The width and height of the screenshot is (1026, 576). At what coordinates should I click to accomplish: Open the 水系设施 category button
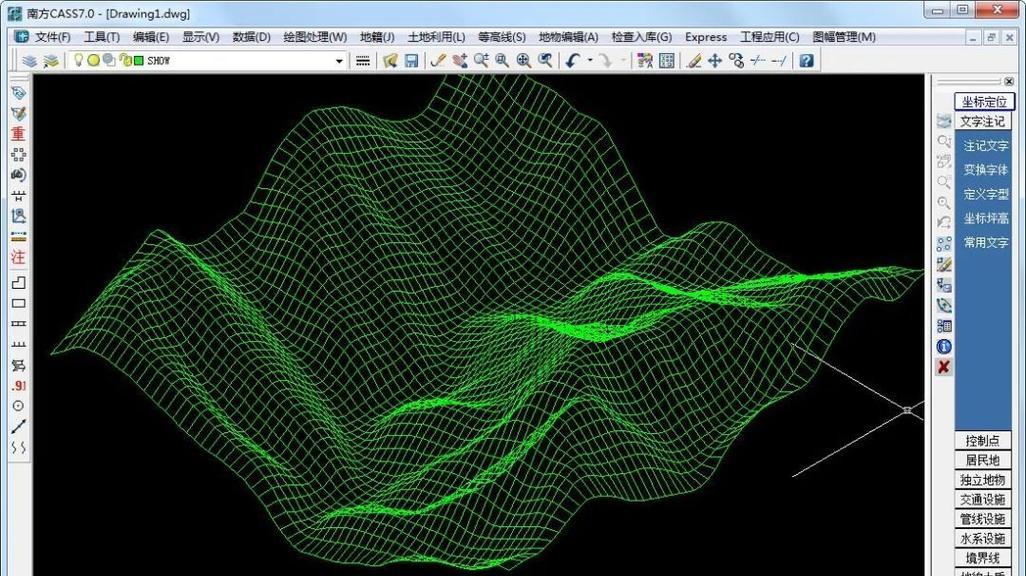(x=982, y=539)
